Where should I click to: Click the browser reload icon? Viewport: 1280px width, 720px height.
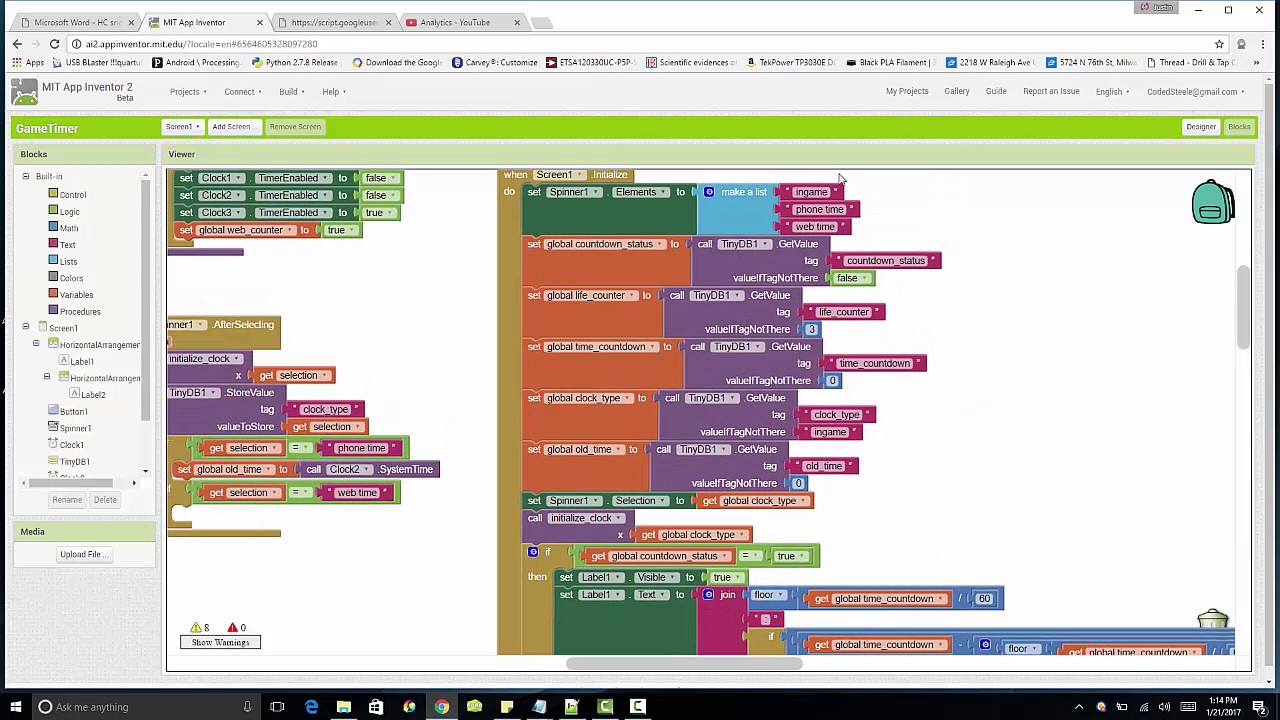[54, 44]
